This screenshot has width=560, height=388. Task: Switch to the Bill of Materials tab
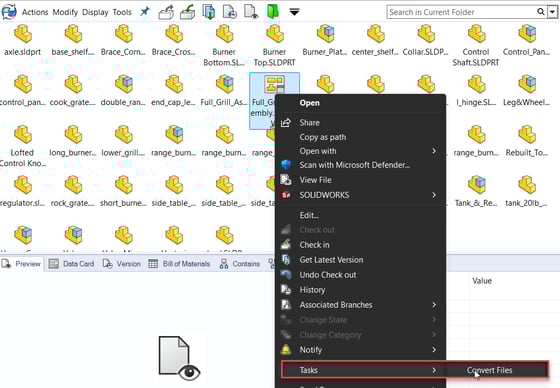tap(179, 264)
